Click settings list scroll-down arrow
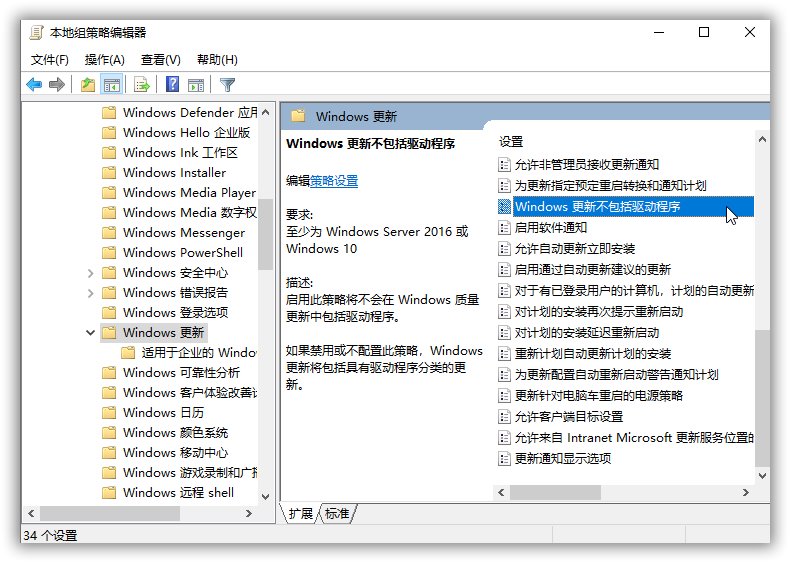The image size is (790, 563). (762, 475)
